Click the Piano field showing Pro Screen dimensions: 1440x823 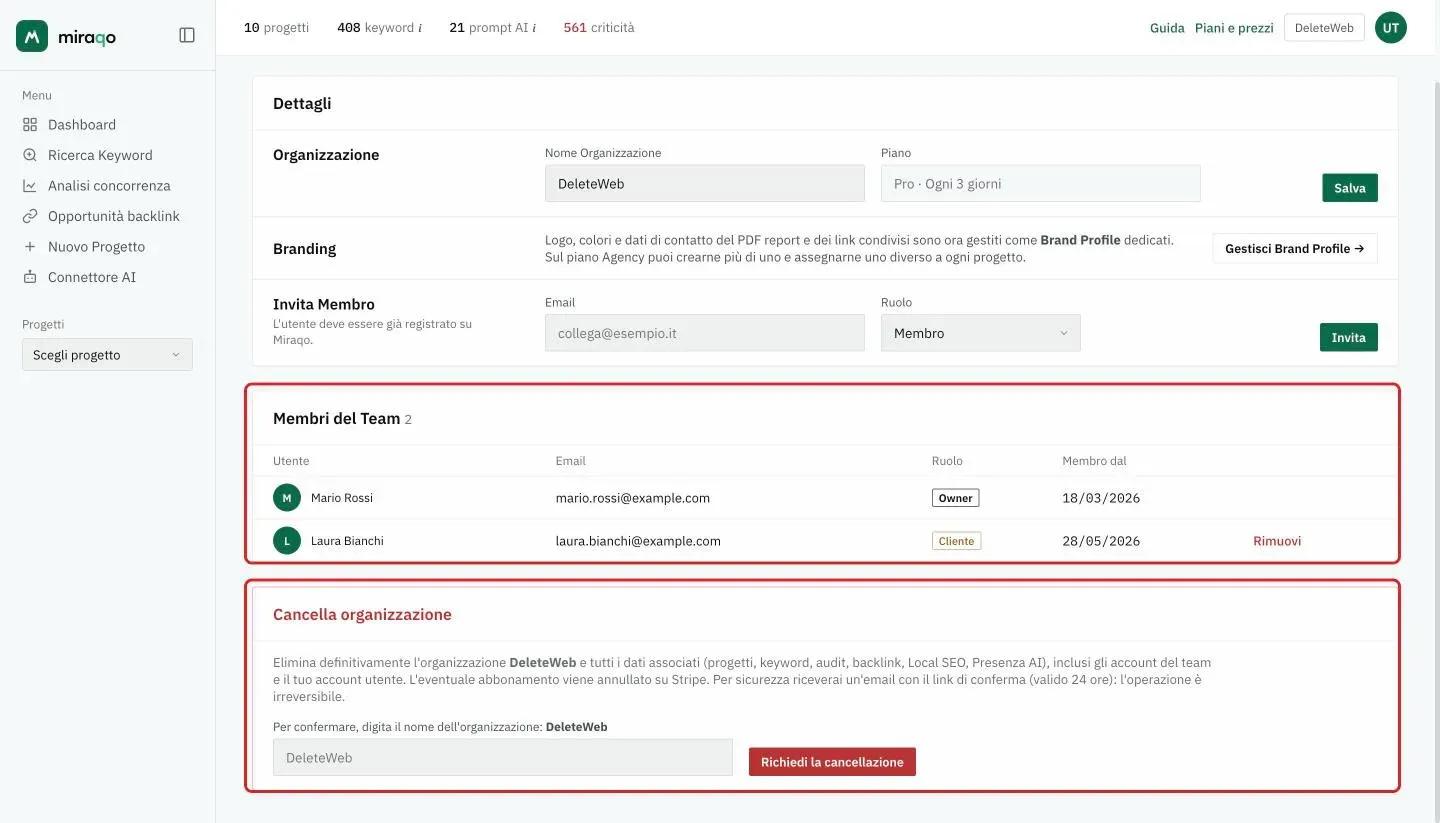tap(1041, 184)
